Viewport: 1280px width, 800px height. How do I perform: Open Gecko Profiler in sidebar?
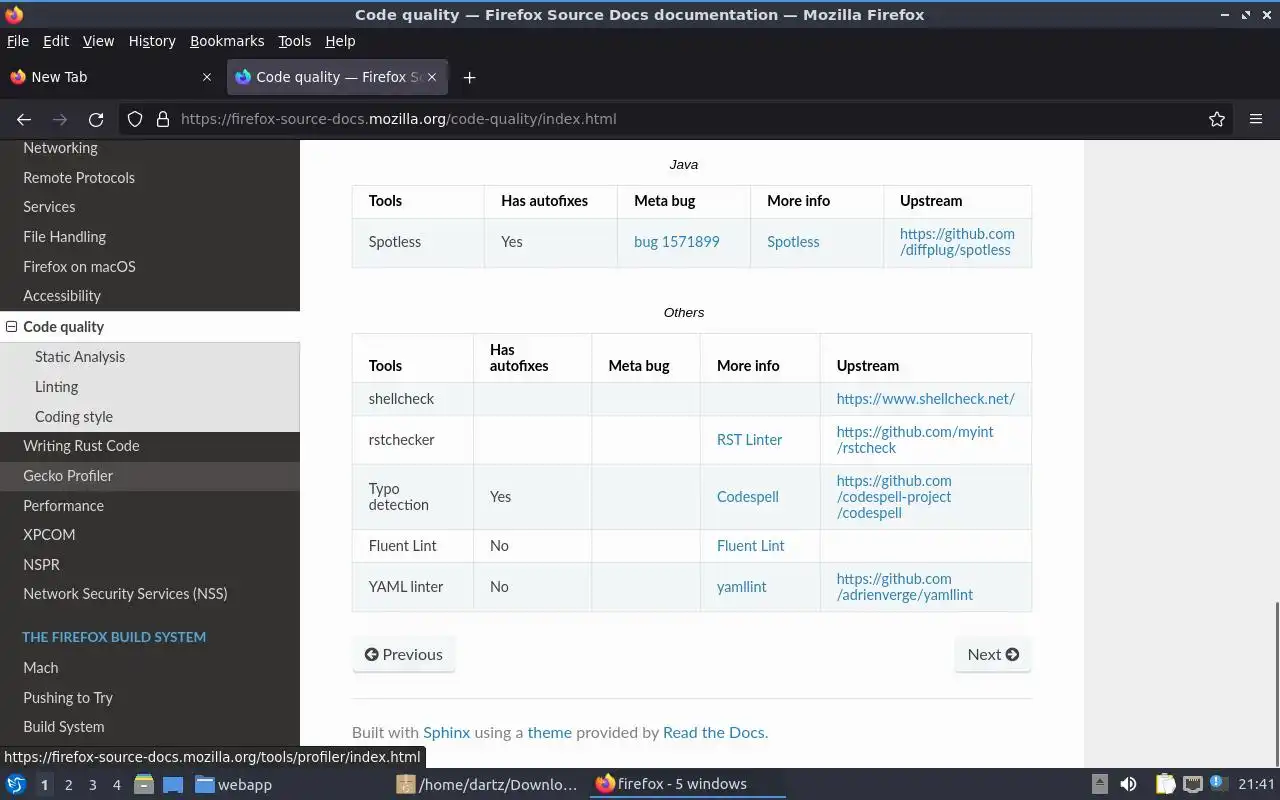pos(150,476)
